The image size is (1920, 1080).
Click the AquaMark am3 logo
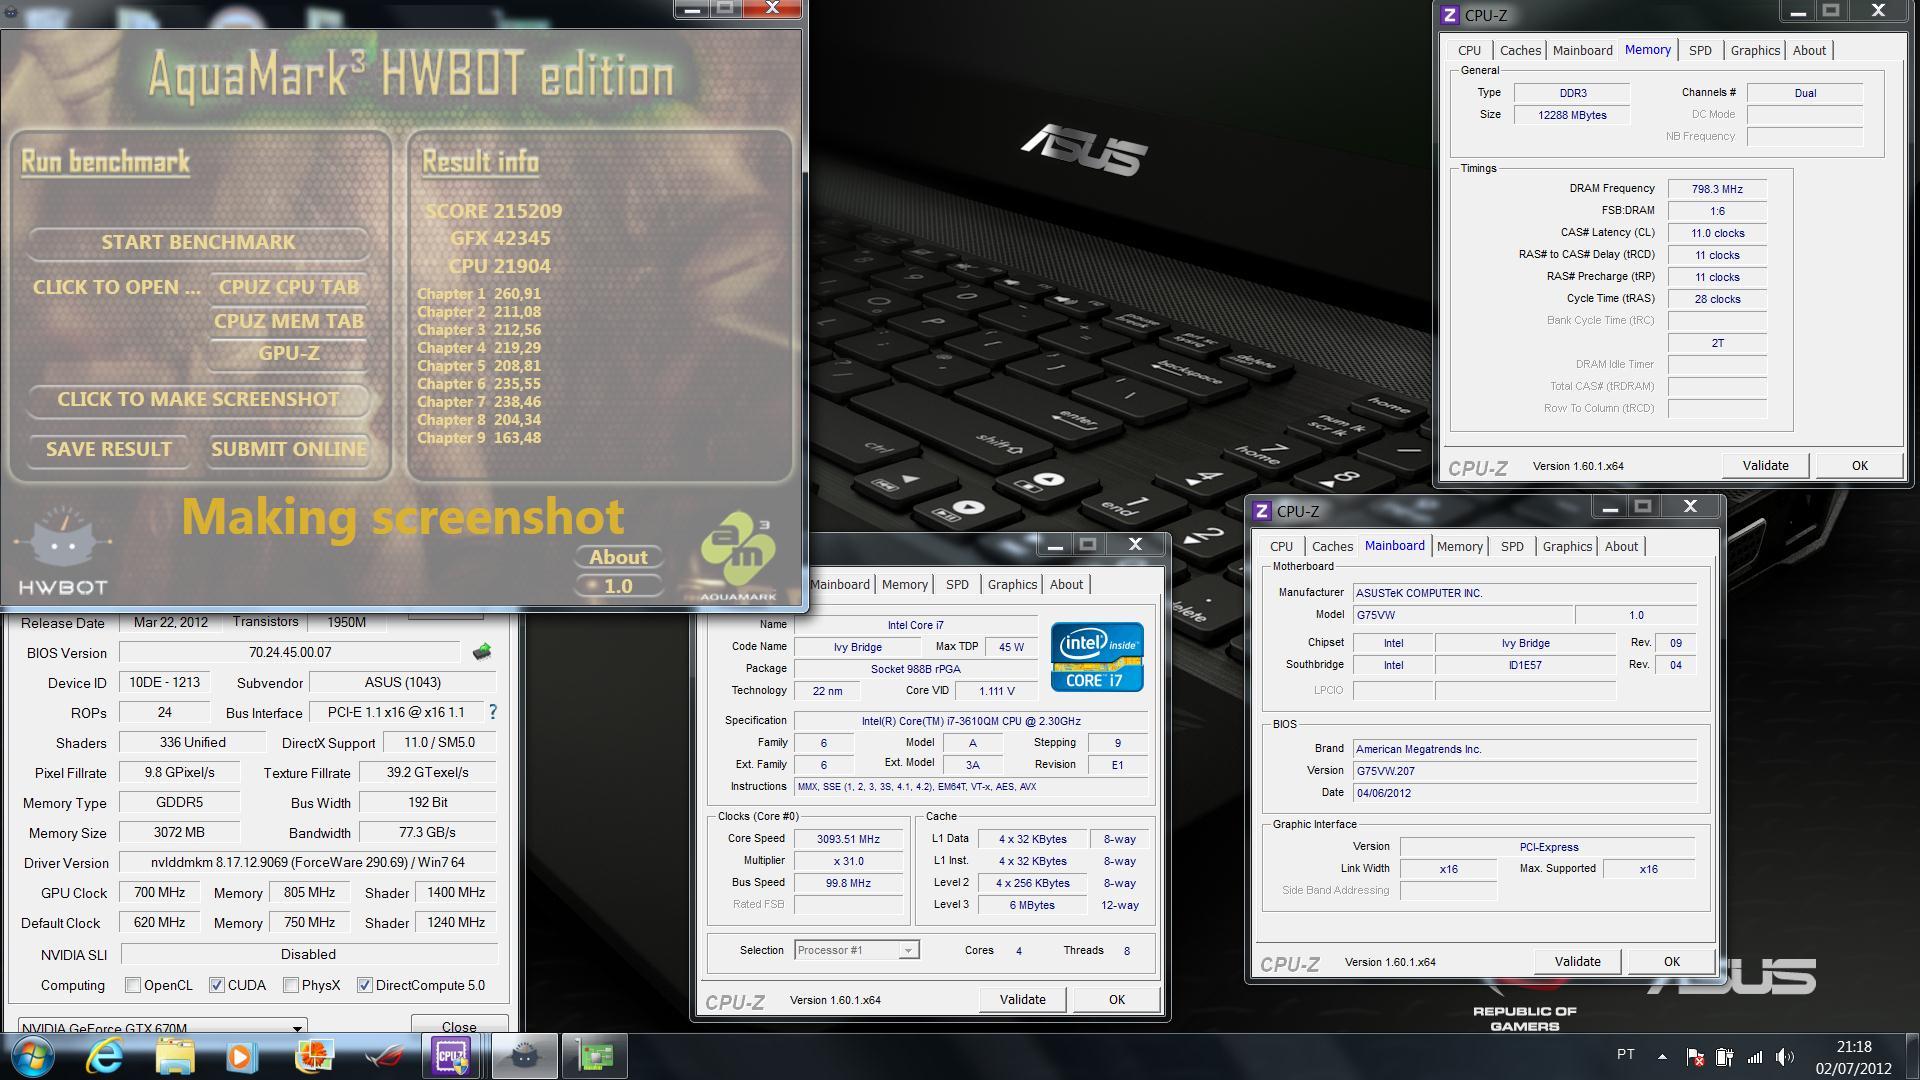coord(738,555)
